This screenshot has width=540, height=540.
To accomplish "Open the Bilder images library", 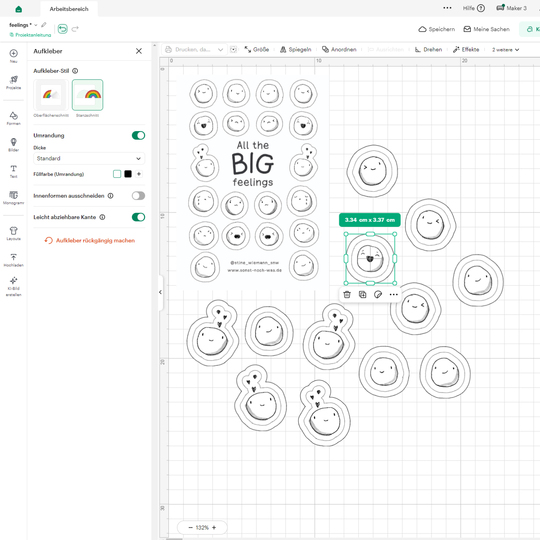I will click(x=13, y=145).
